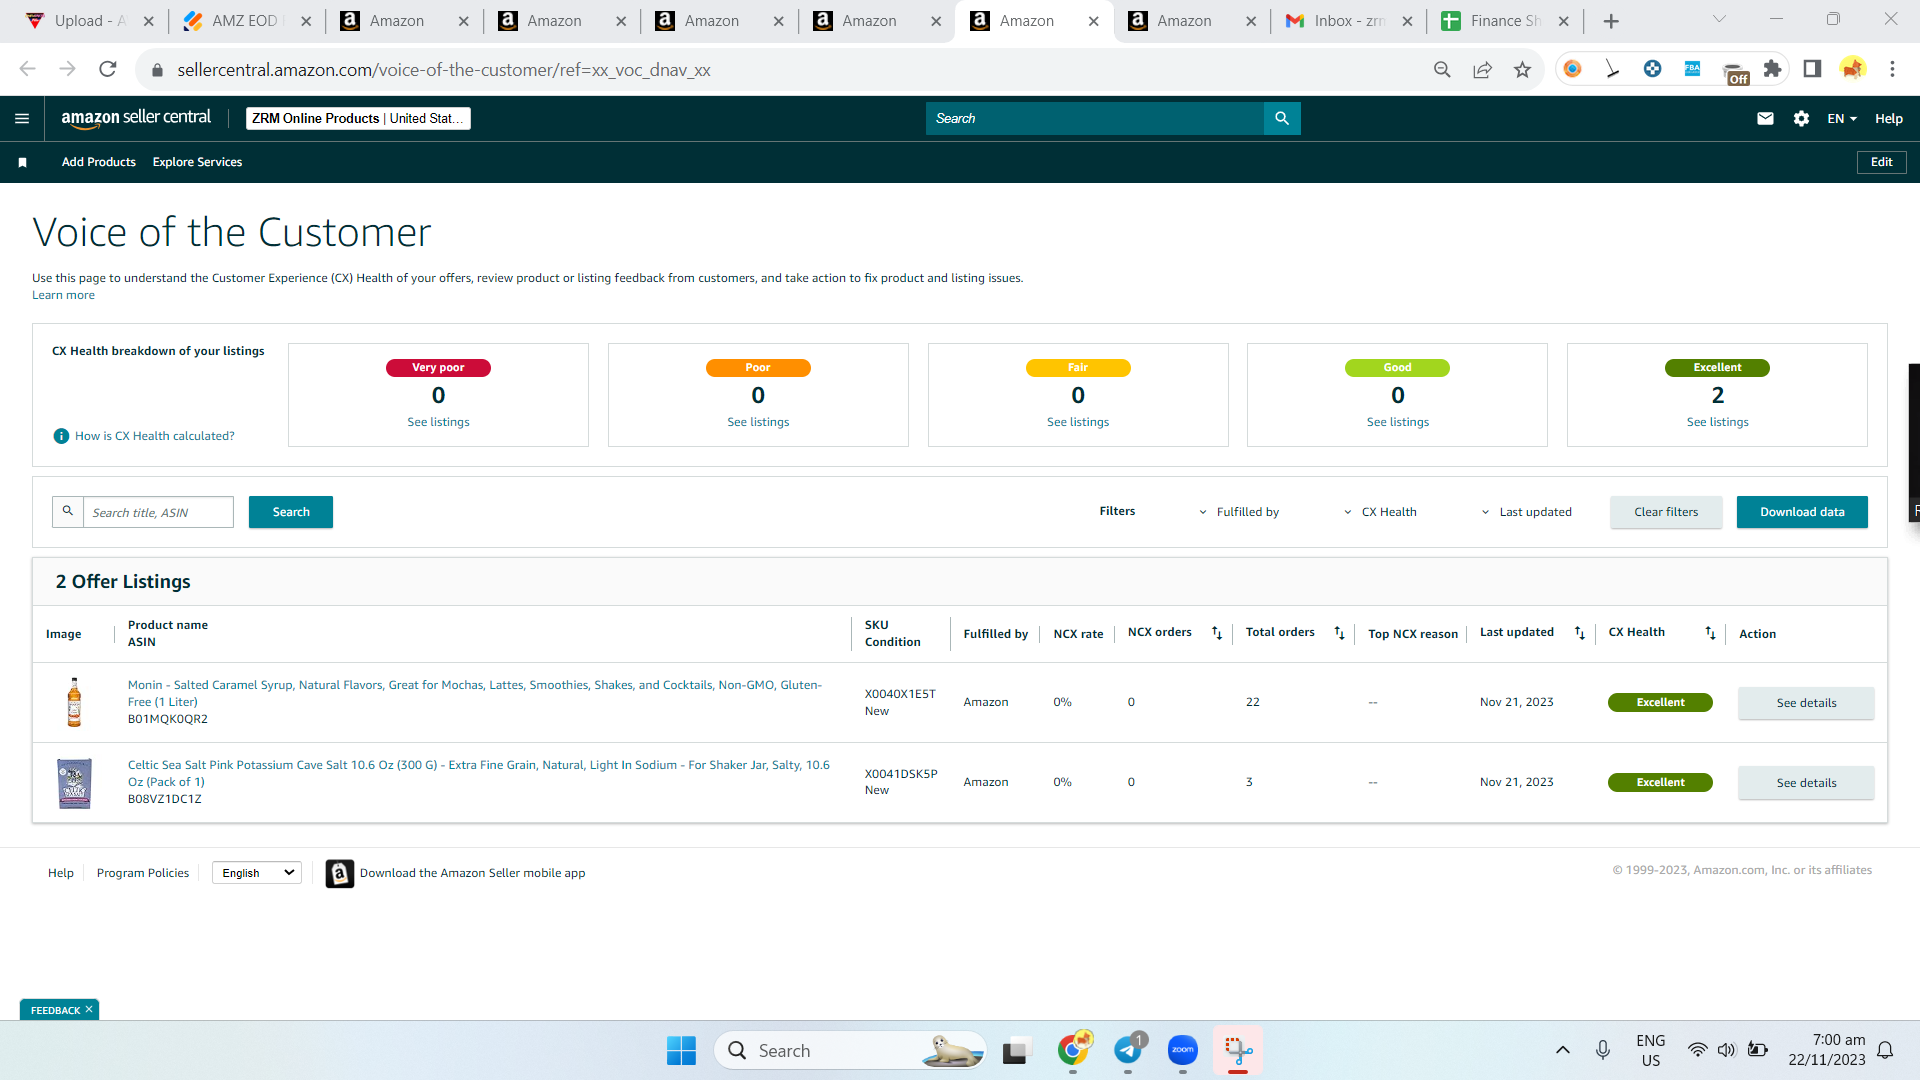This screenshot has width=1920, height=1080.
Task: See details for Monin Salted Caramel Syrup
Action: coord(1806,703)
